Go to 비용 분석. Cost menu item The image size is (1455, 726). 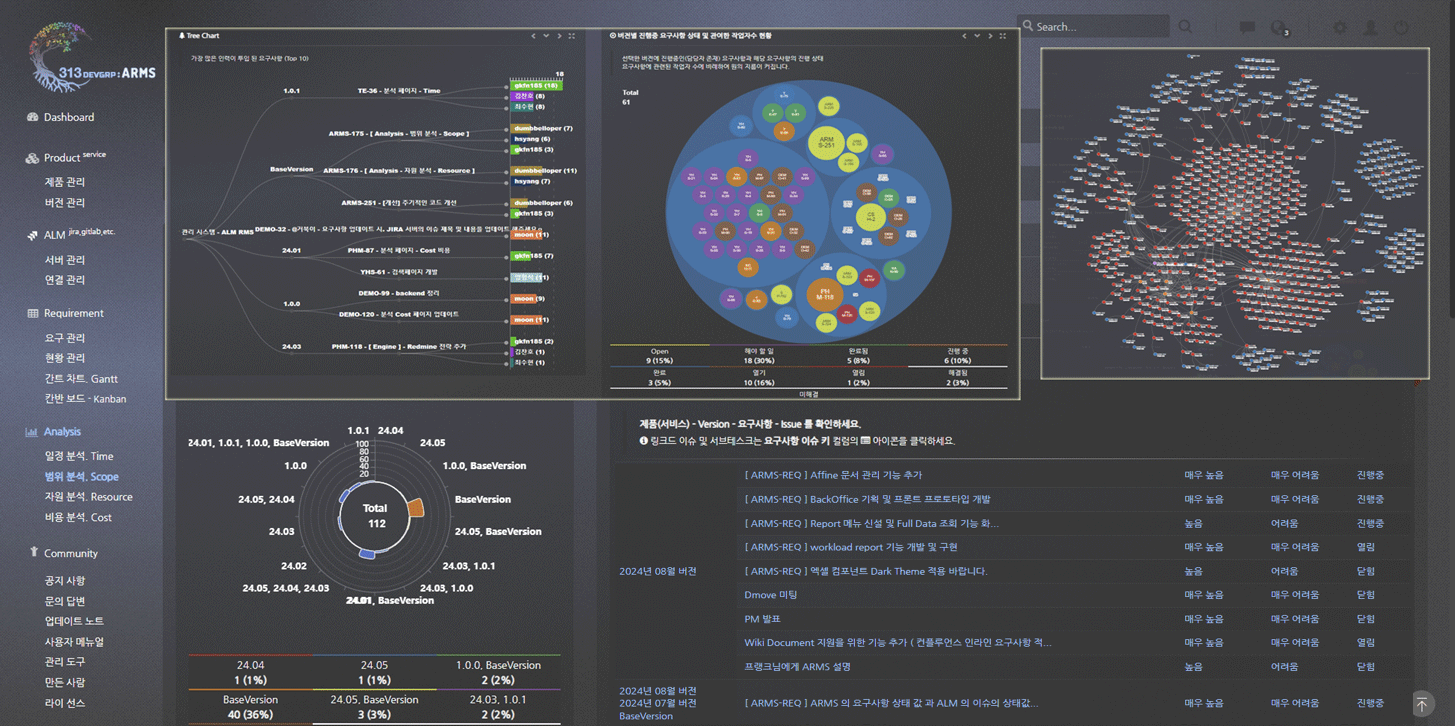(x=78, y=517)
